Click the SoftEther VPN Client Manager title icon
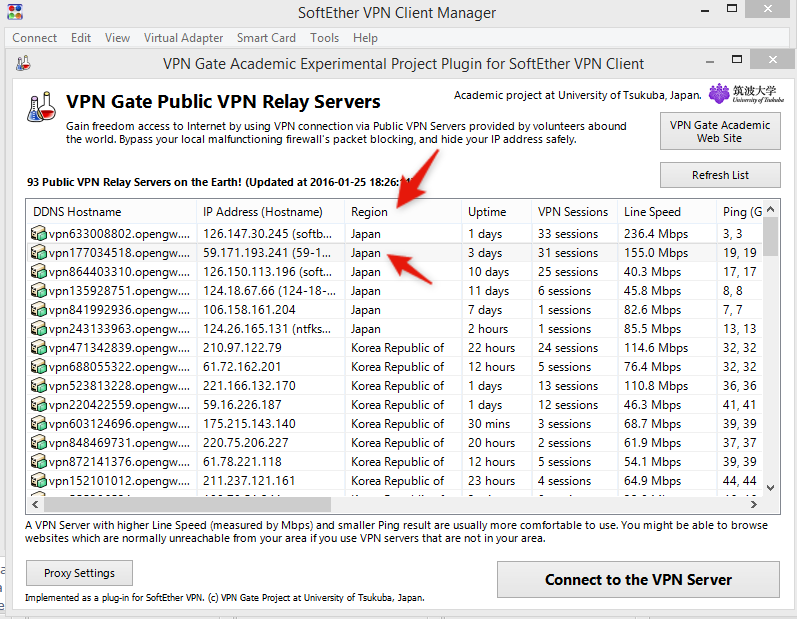 tap(15, 12)
